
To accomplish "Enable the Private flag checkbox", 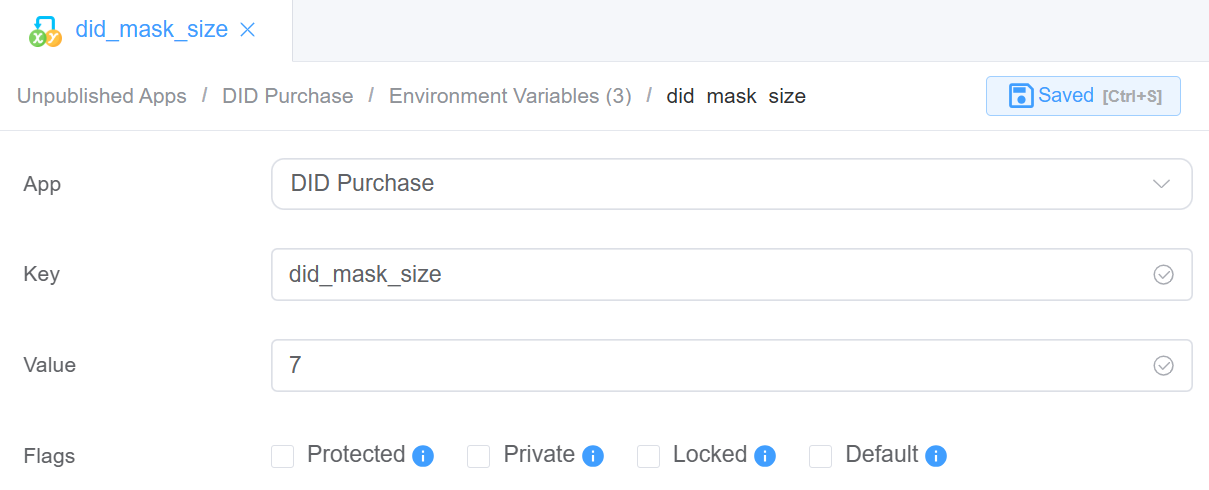I will [479, 456].
